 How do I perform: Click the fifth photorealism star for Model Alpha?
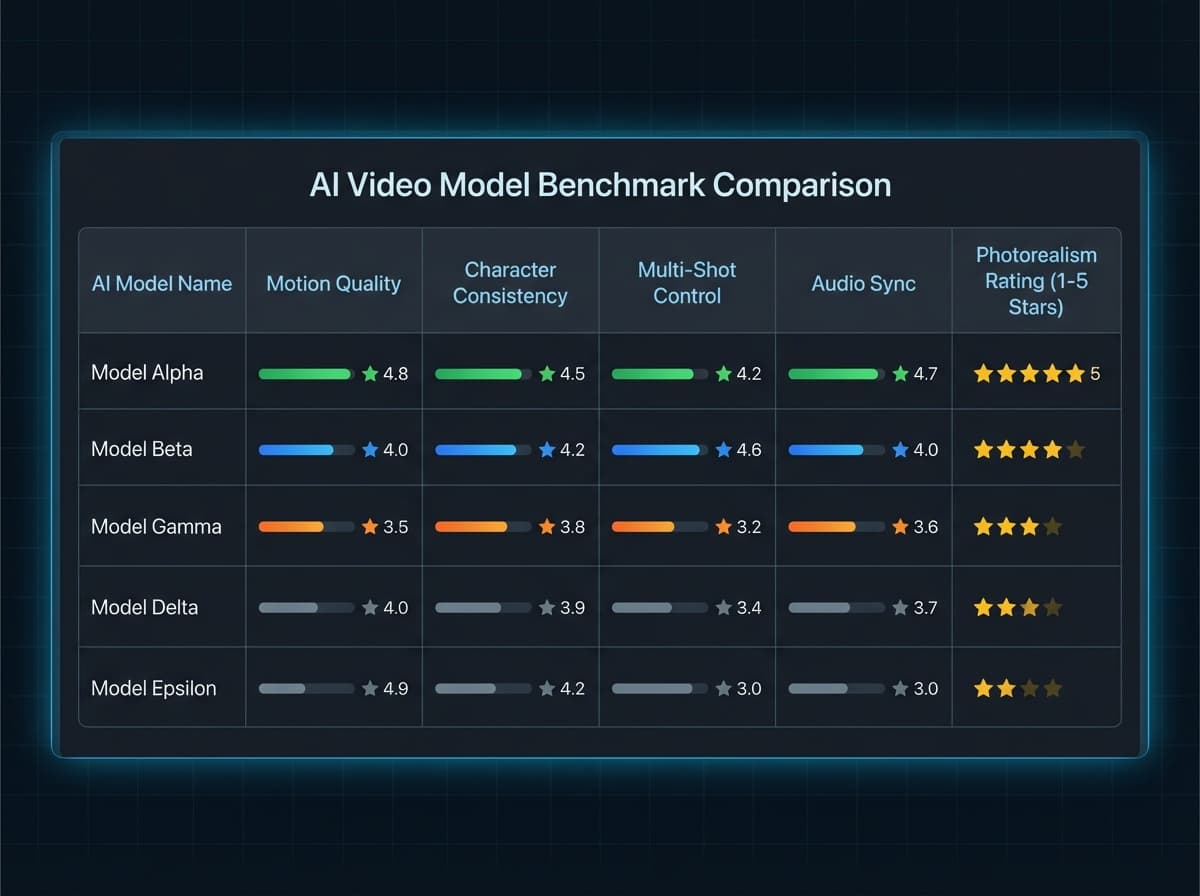tap(1076, 372)
